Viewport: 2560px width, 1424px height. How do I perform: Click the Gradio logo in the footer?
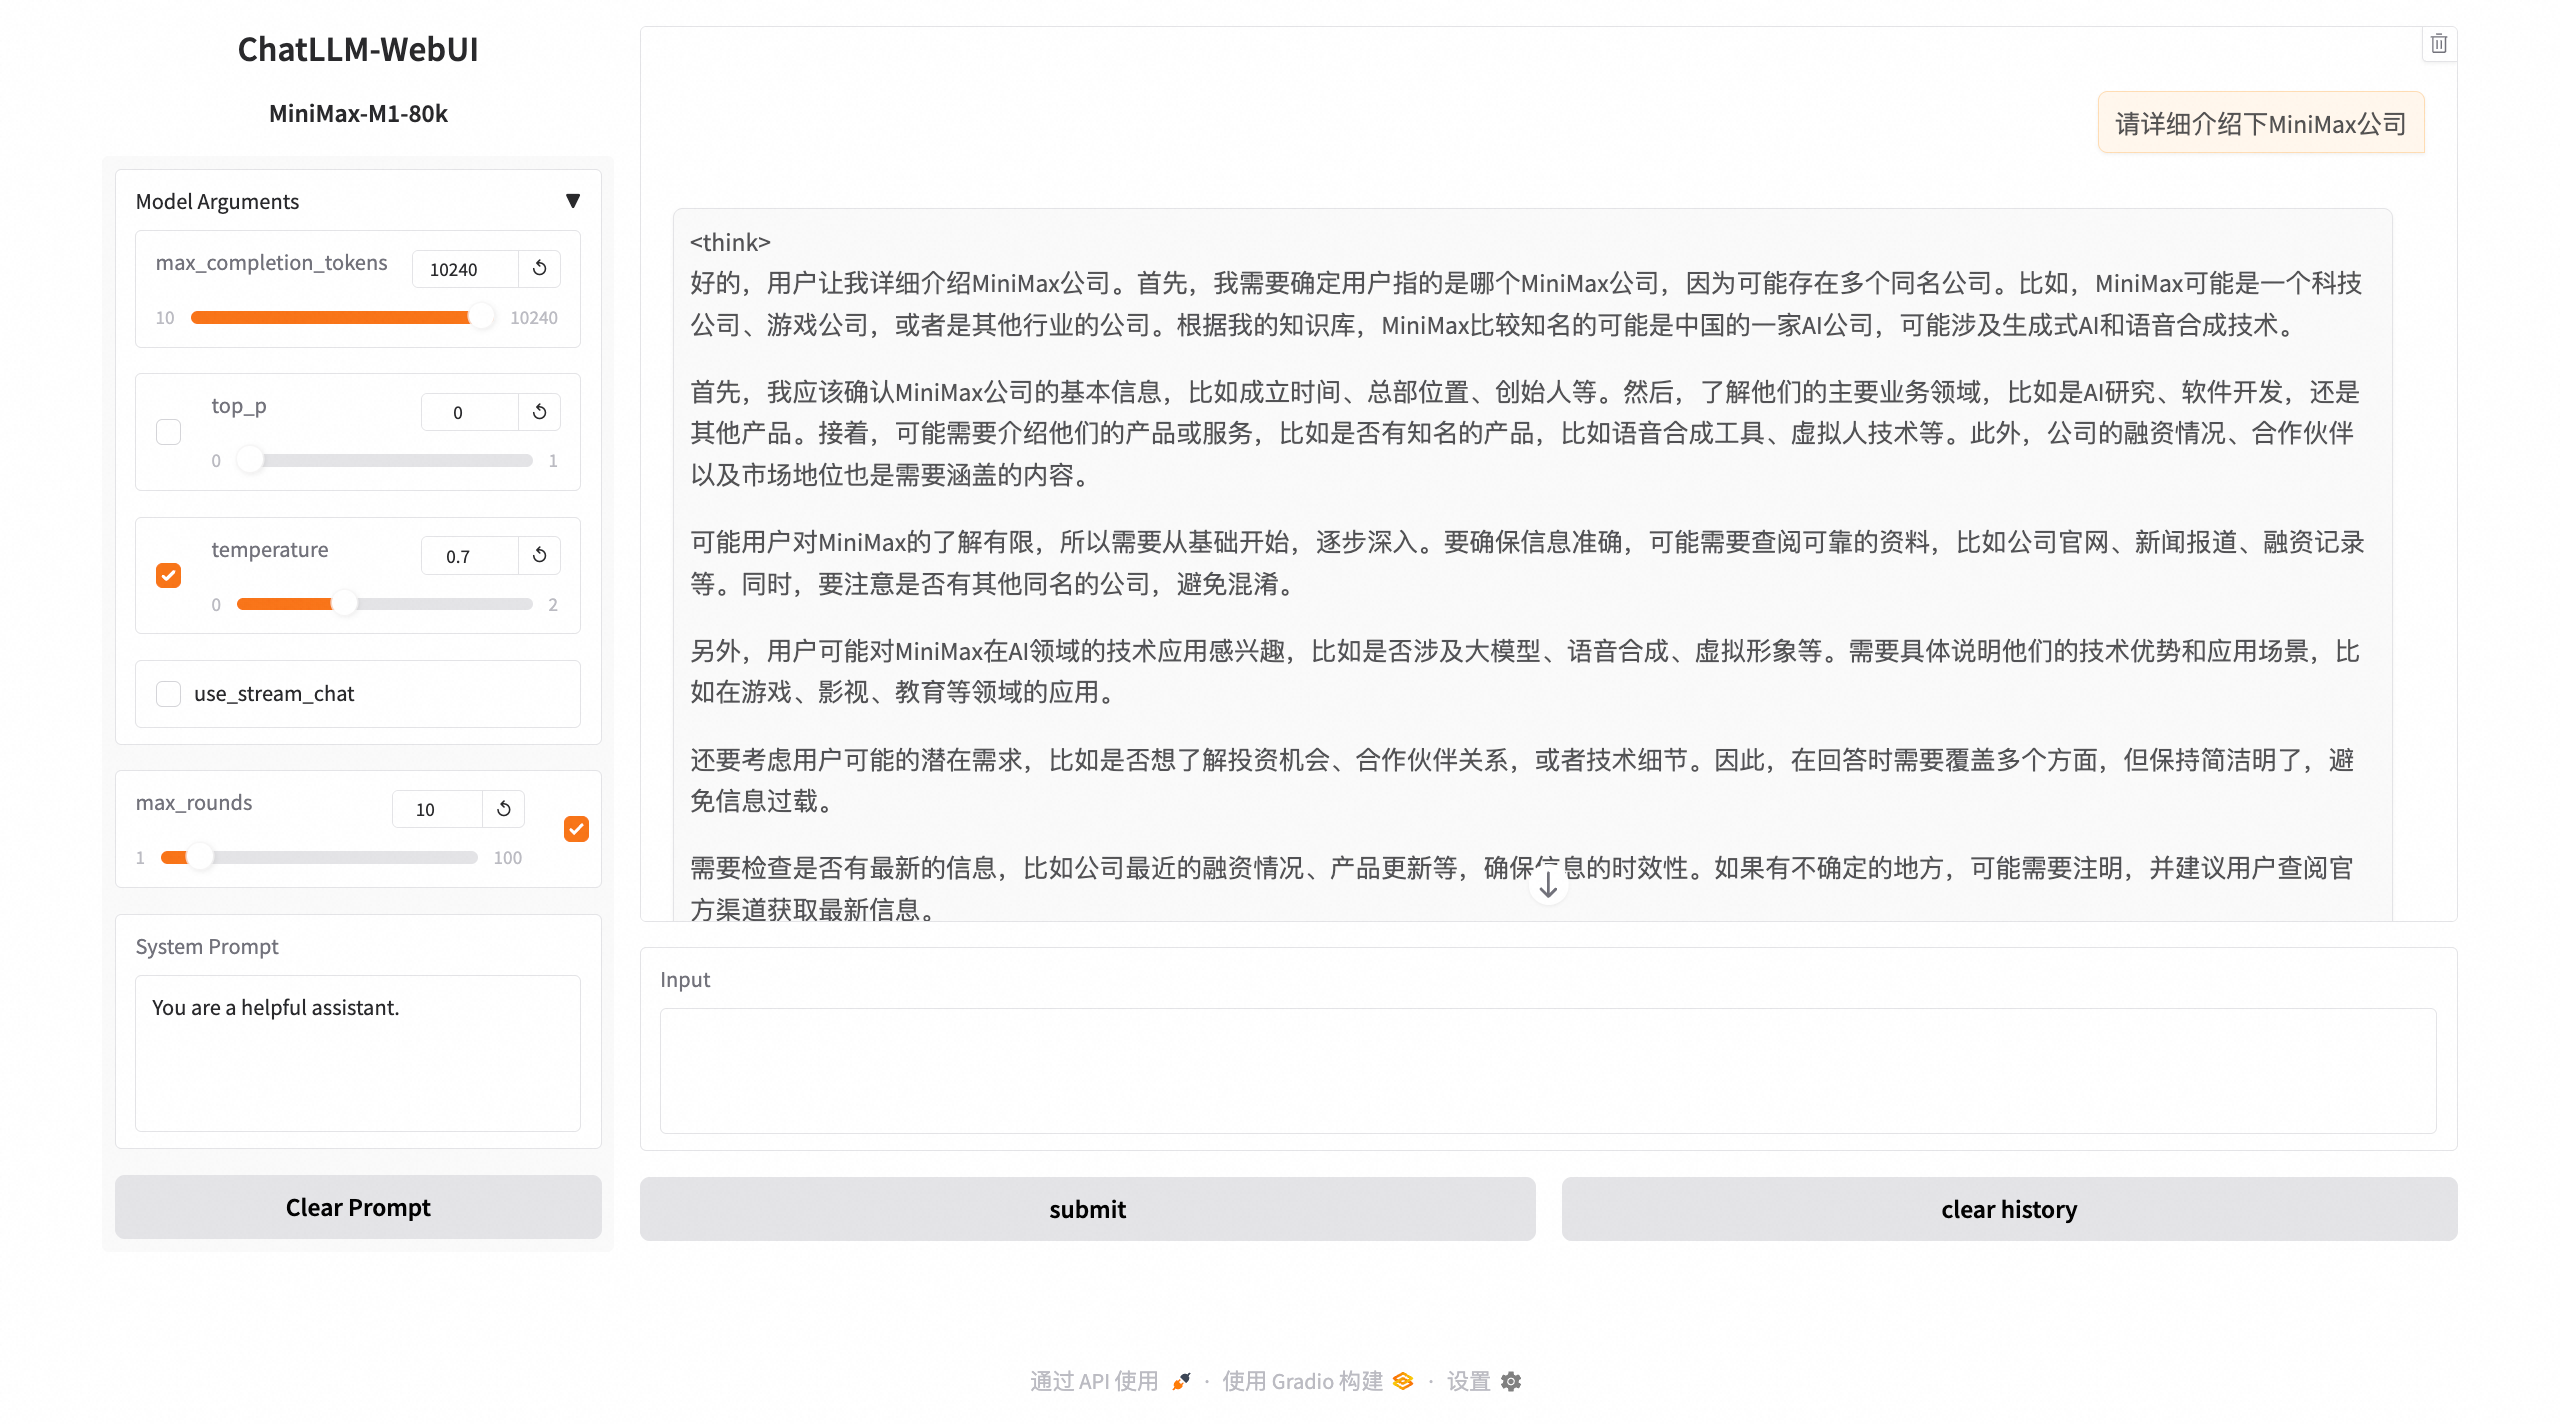(x=1404, y=1381)
